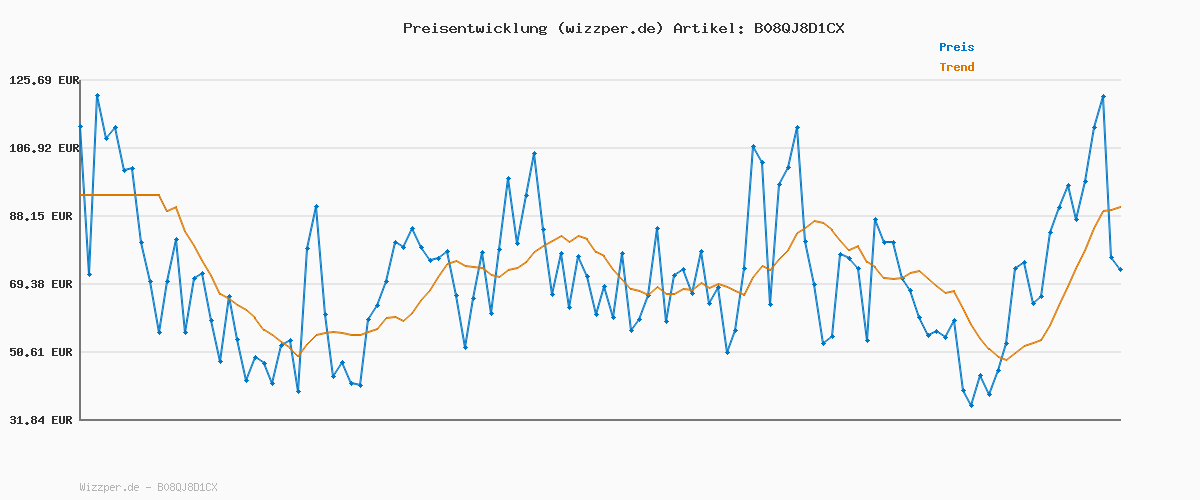Click the highest price peak near chart's left start
Viewport: 1200px width, 500px height.
click(97, 96)
